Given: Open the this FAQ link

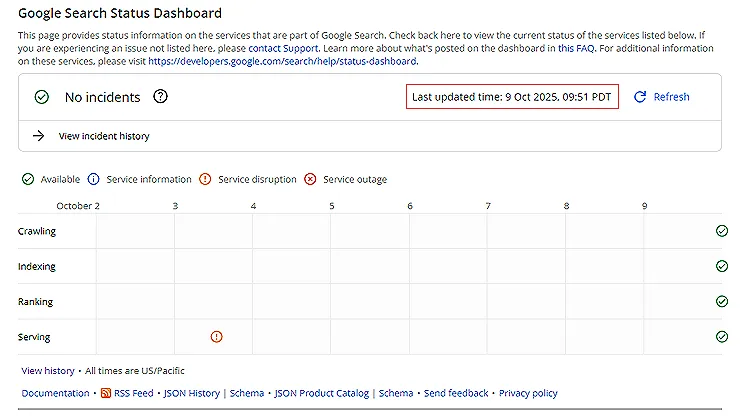Looking at the screenshot, I should [576, 48].
